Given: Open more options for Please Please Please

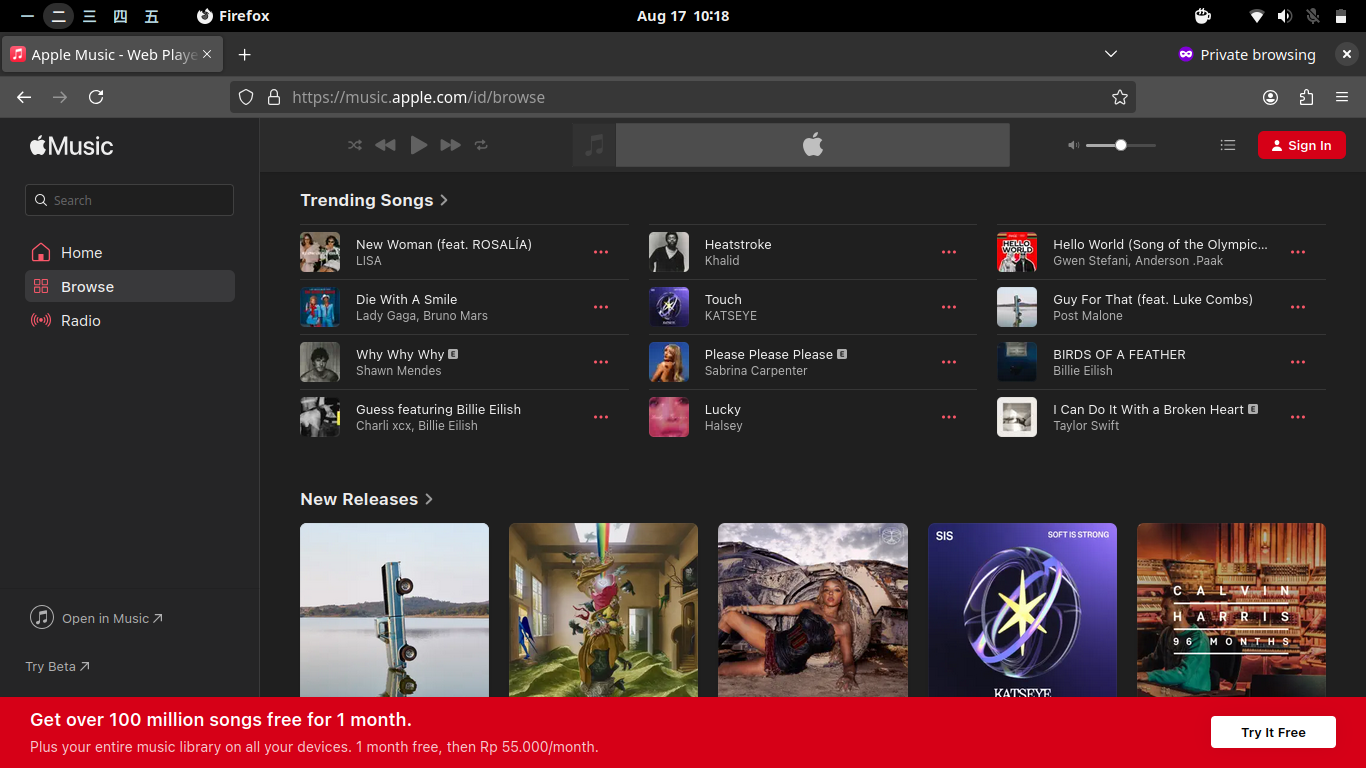Looking at the screenshot, I should pos(949,362).
